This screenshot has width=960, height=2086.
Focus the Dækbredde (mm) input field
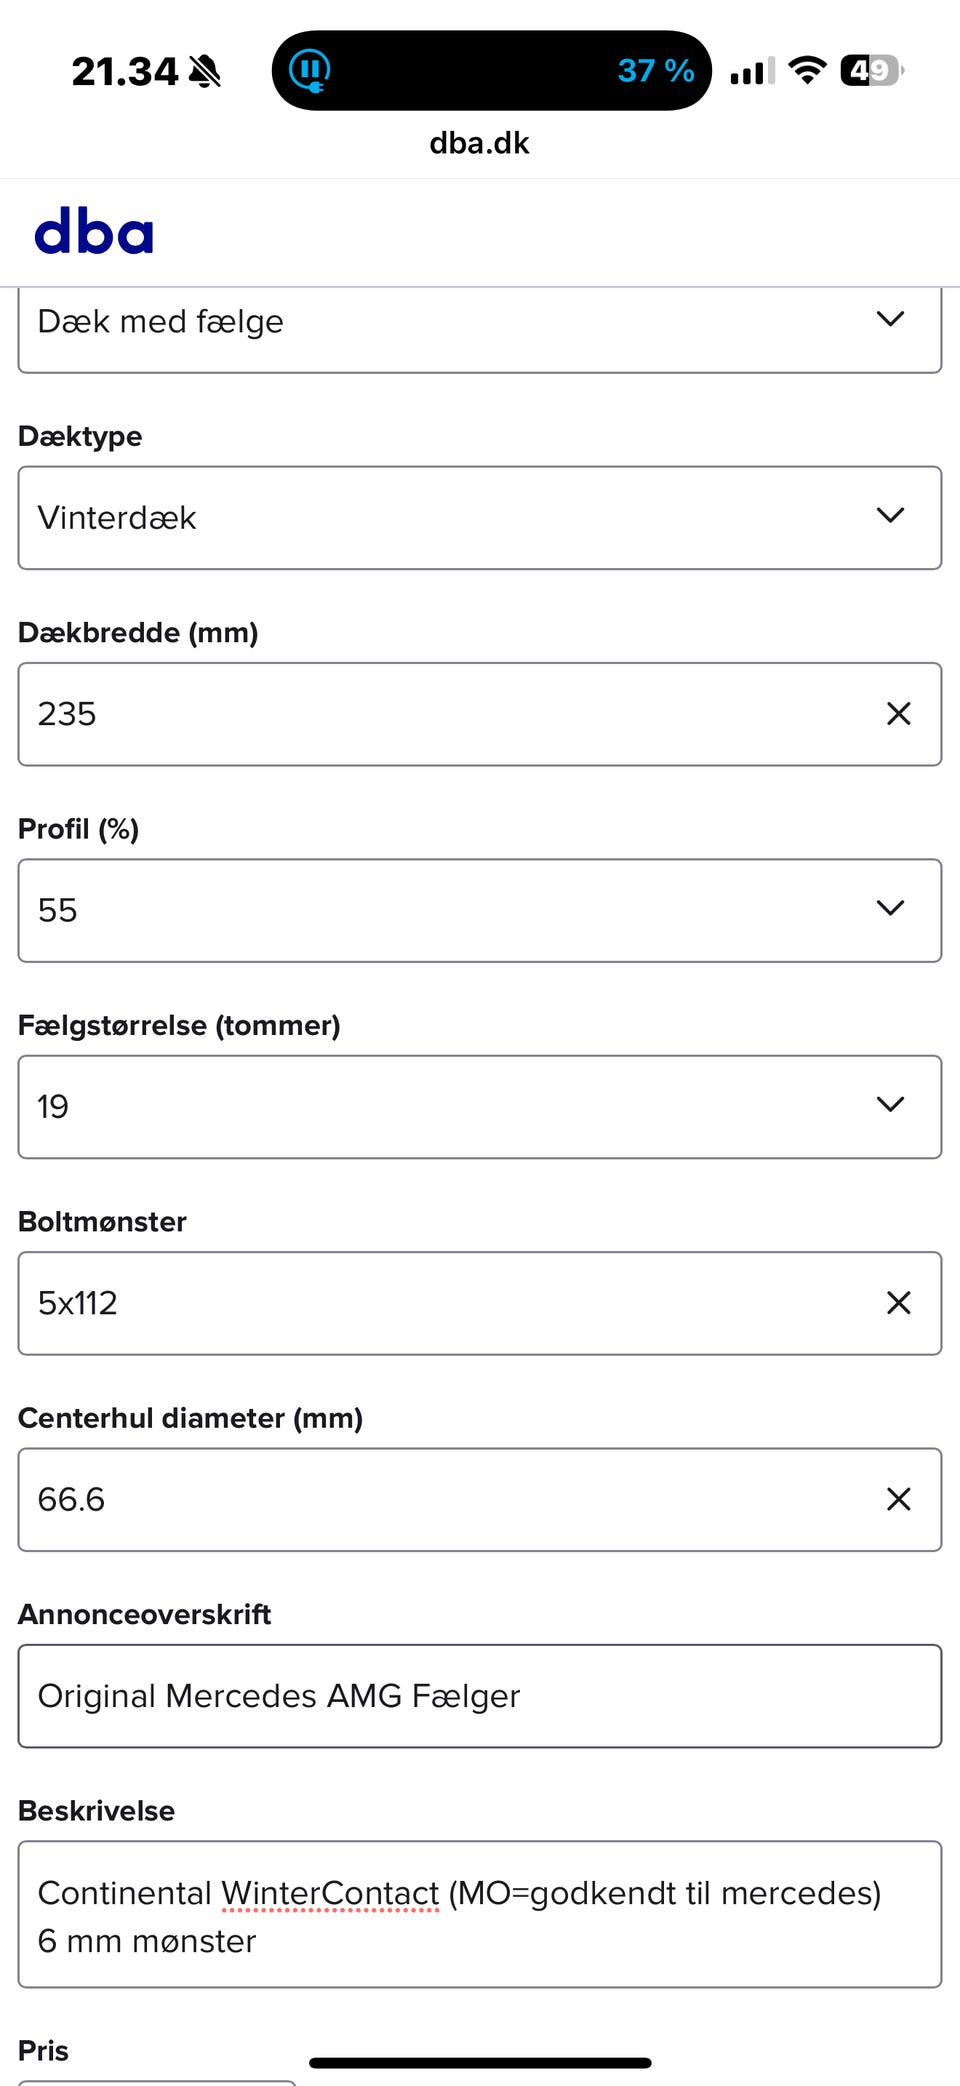tap(440, 714)
